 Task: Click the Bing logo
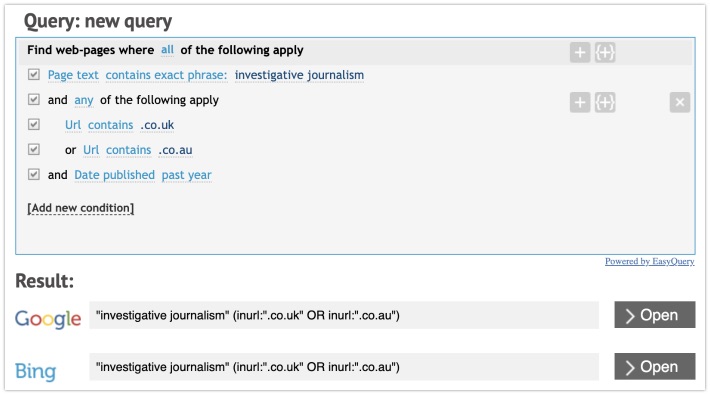pos(35,371)
